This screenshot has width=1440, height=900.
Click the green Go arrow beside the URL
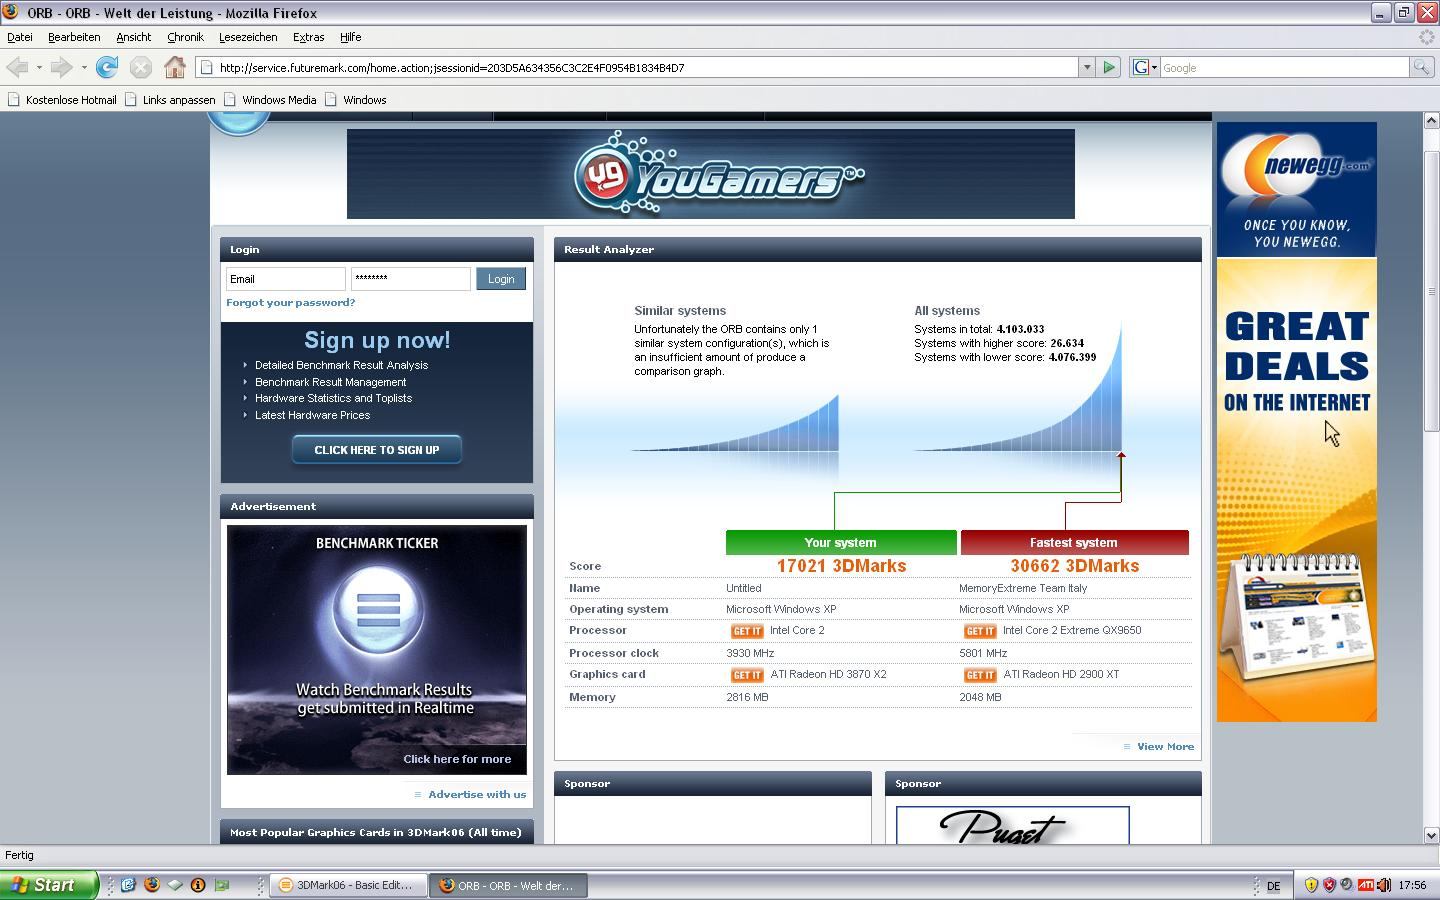click(1109, 68)
